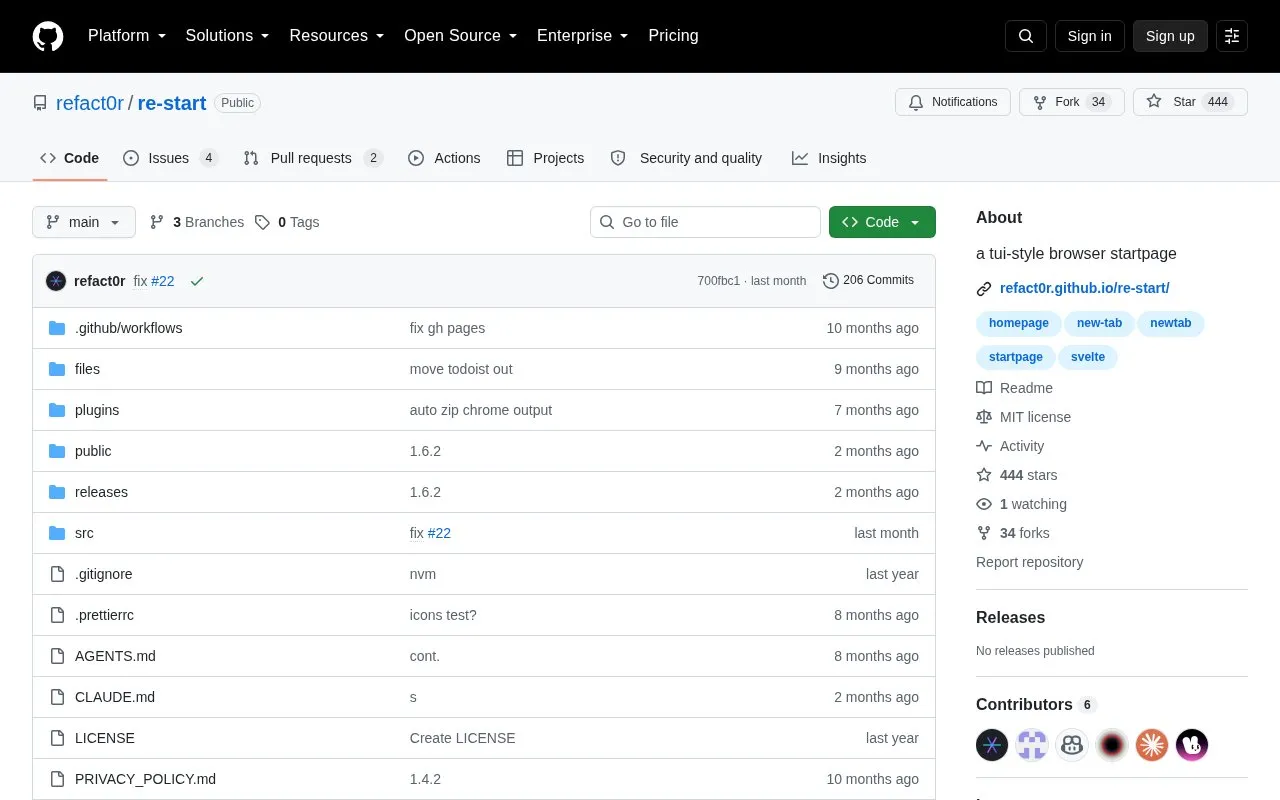The height and width of the screenshot is (800, 1280).
Task: Switch to the Issues tab
Action: [x=170, y=158]
